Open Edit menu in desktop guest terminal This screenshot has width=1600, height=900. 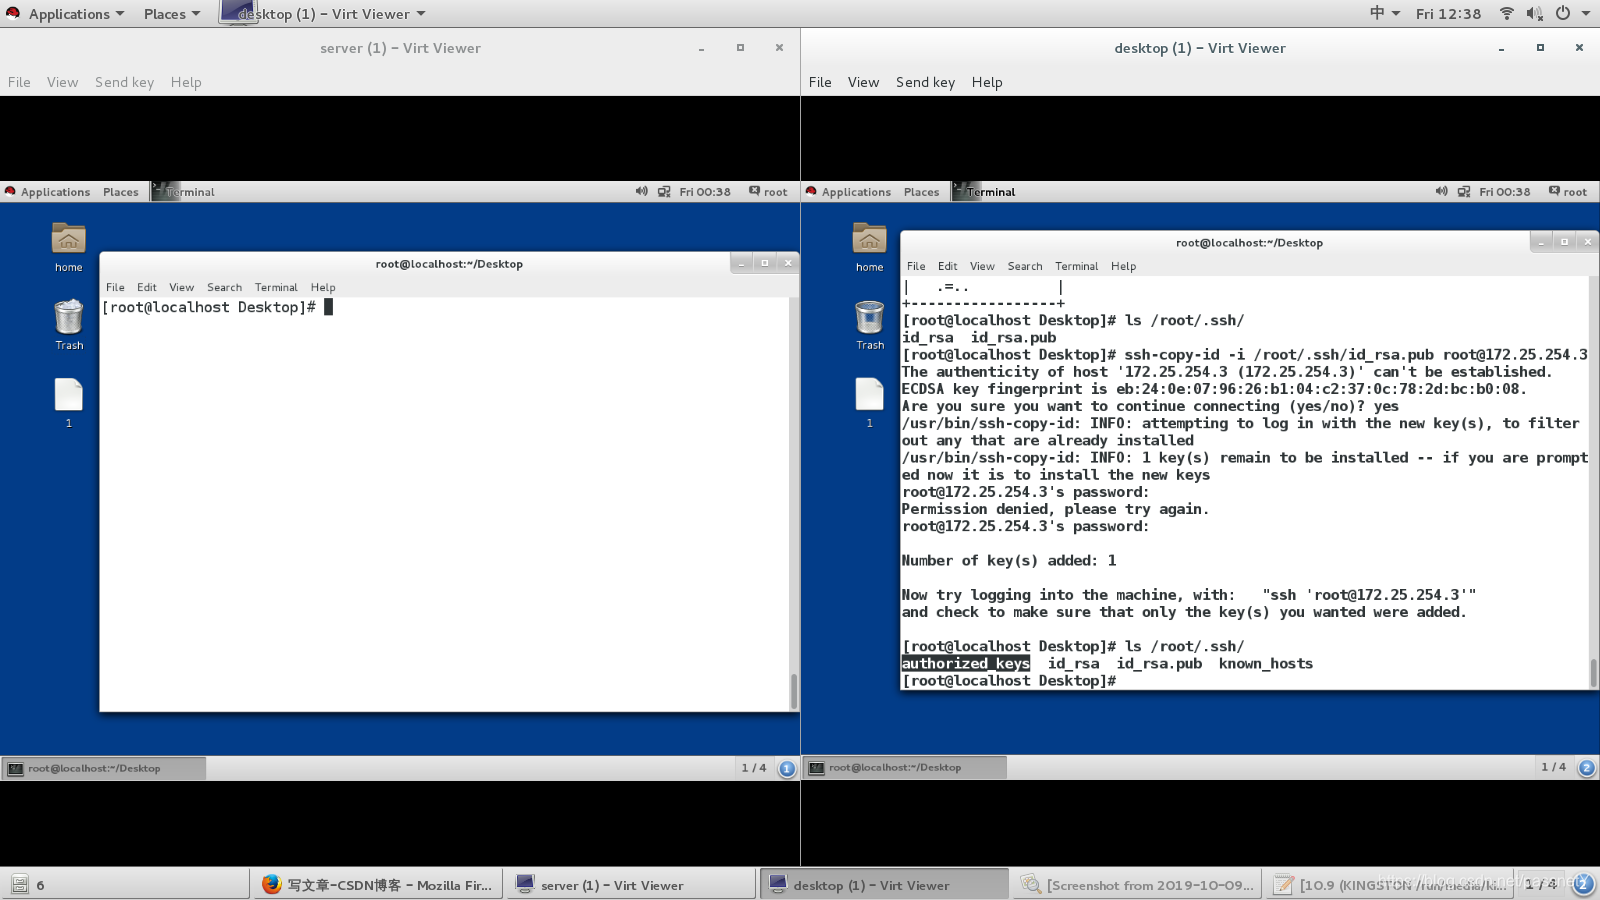(x=948, y=266)
